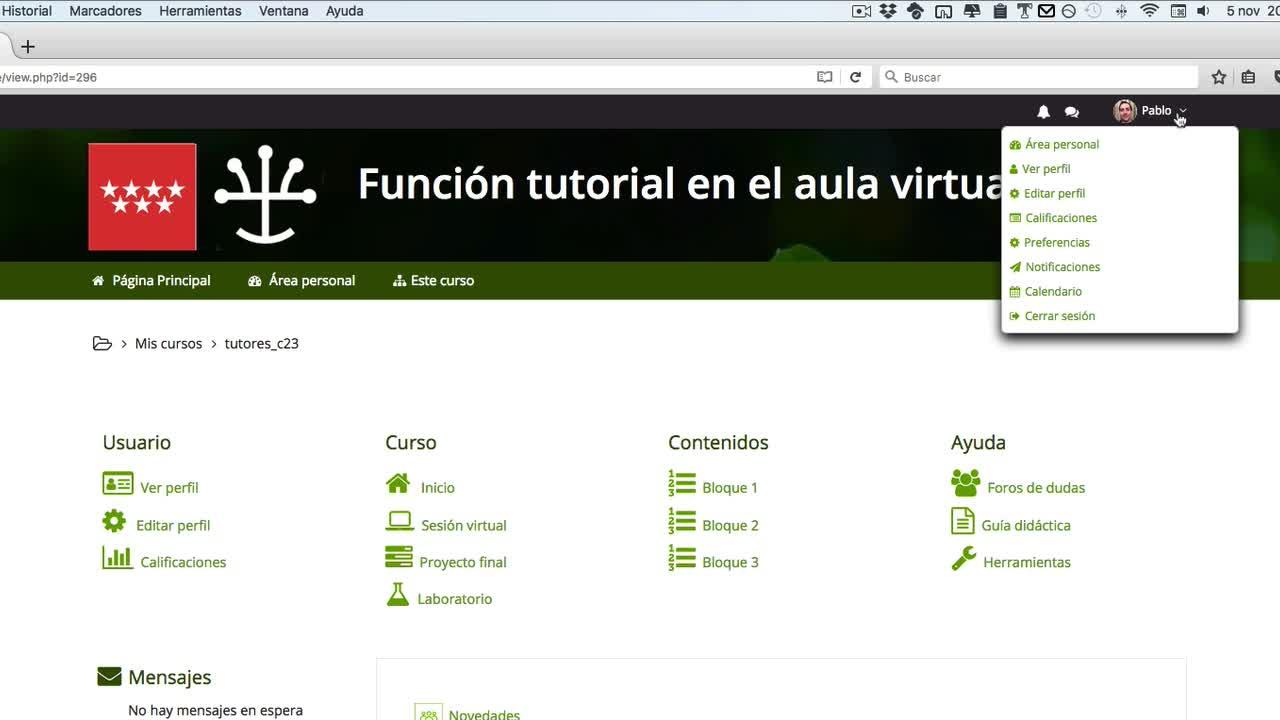Open the notifications bell icon
This screenshot has width=1280, height=720.
(x=1043, y=112)
